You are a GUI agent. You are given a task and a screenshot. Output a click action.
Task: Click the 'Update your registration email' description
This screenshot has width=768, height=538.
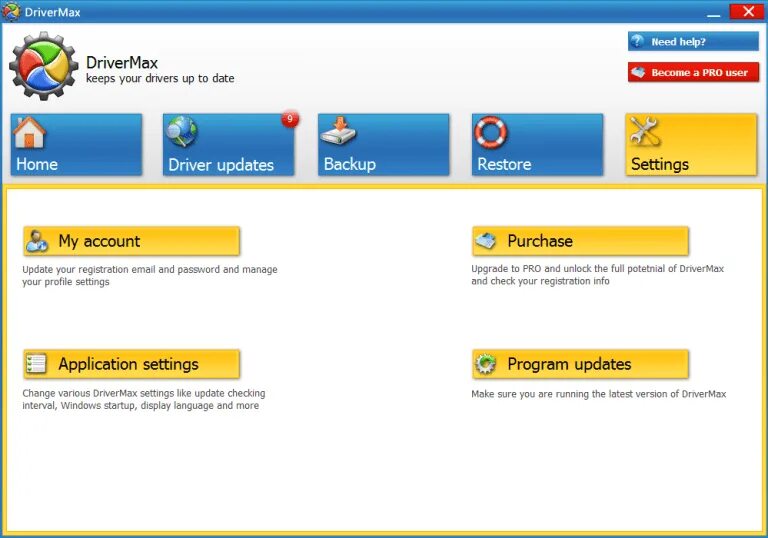coord(150,275)
